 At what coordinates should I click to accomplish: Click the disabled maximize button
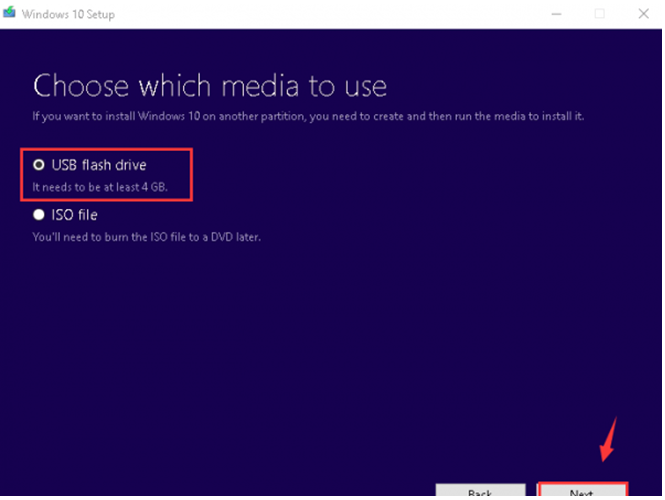[600, 14]
